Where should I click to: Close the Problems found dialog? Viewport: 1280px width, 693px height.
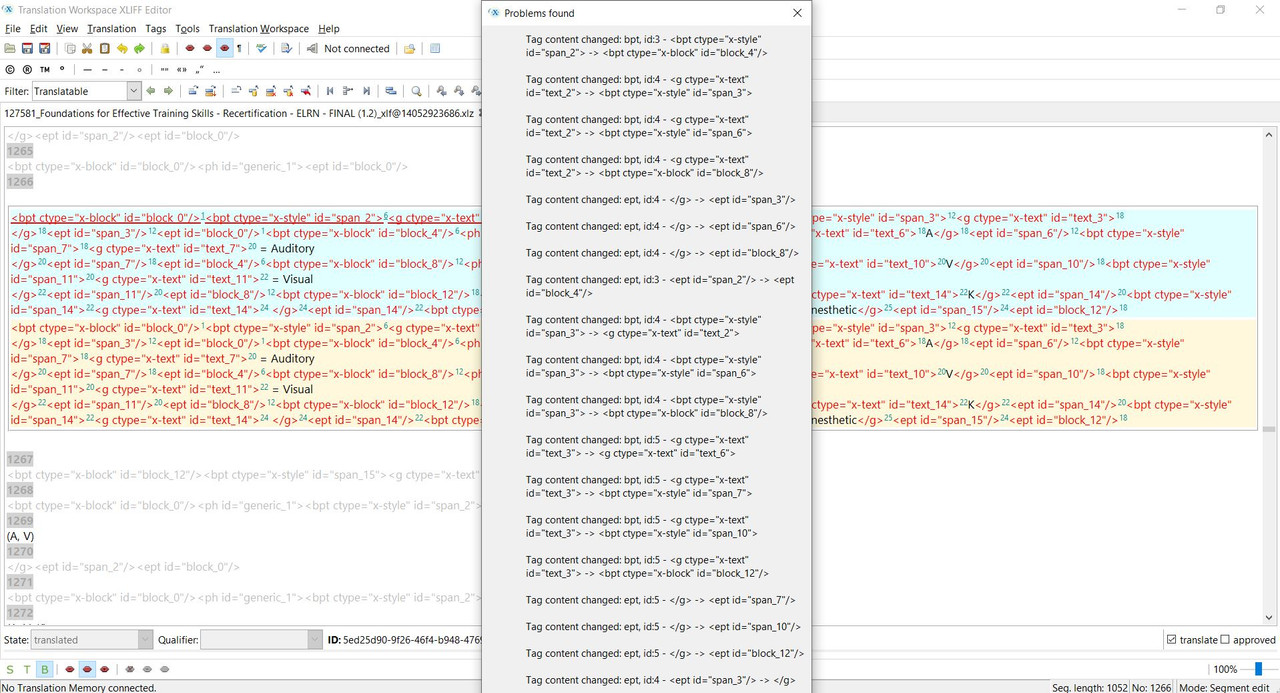[x=797, y=13]
